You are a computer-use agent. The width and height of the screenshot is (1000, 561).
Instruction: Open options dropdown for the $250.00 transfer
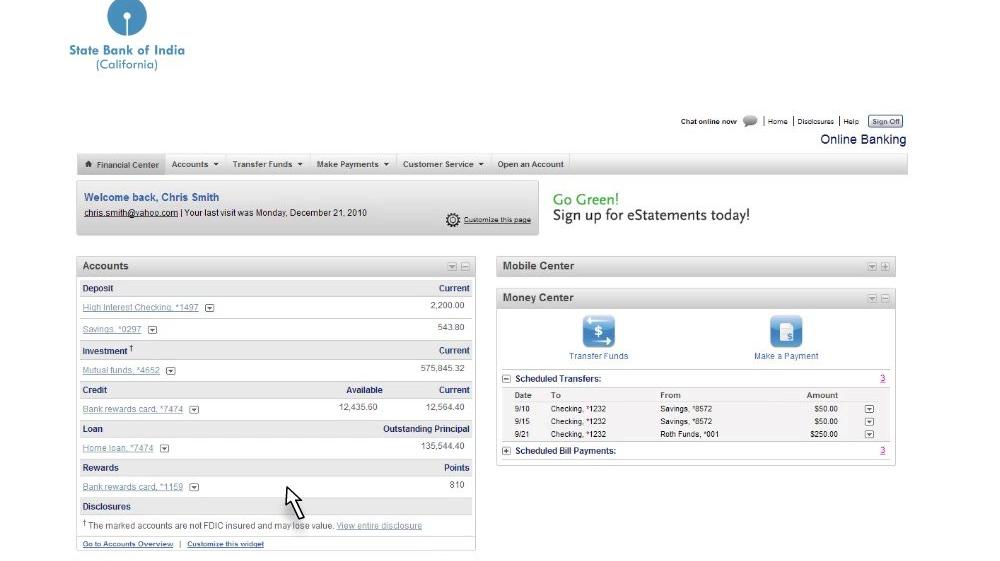pos(869,435)
